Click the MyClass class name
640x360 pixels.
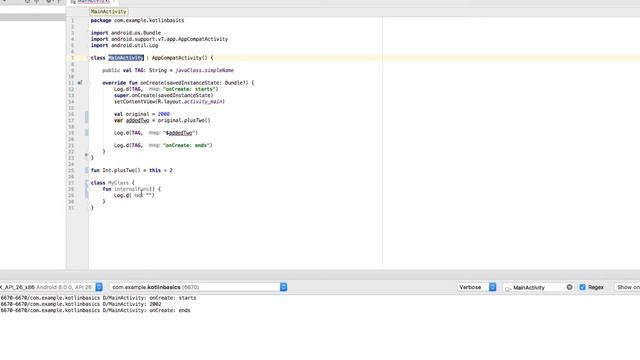[118, 183]
